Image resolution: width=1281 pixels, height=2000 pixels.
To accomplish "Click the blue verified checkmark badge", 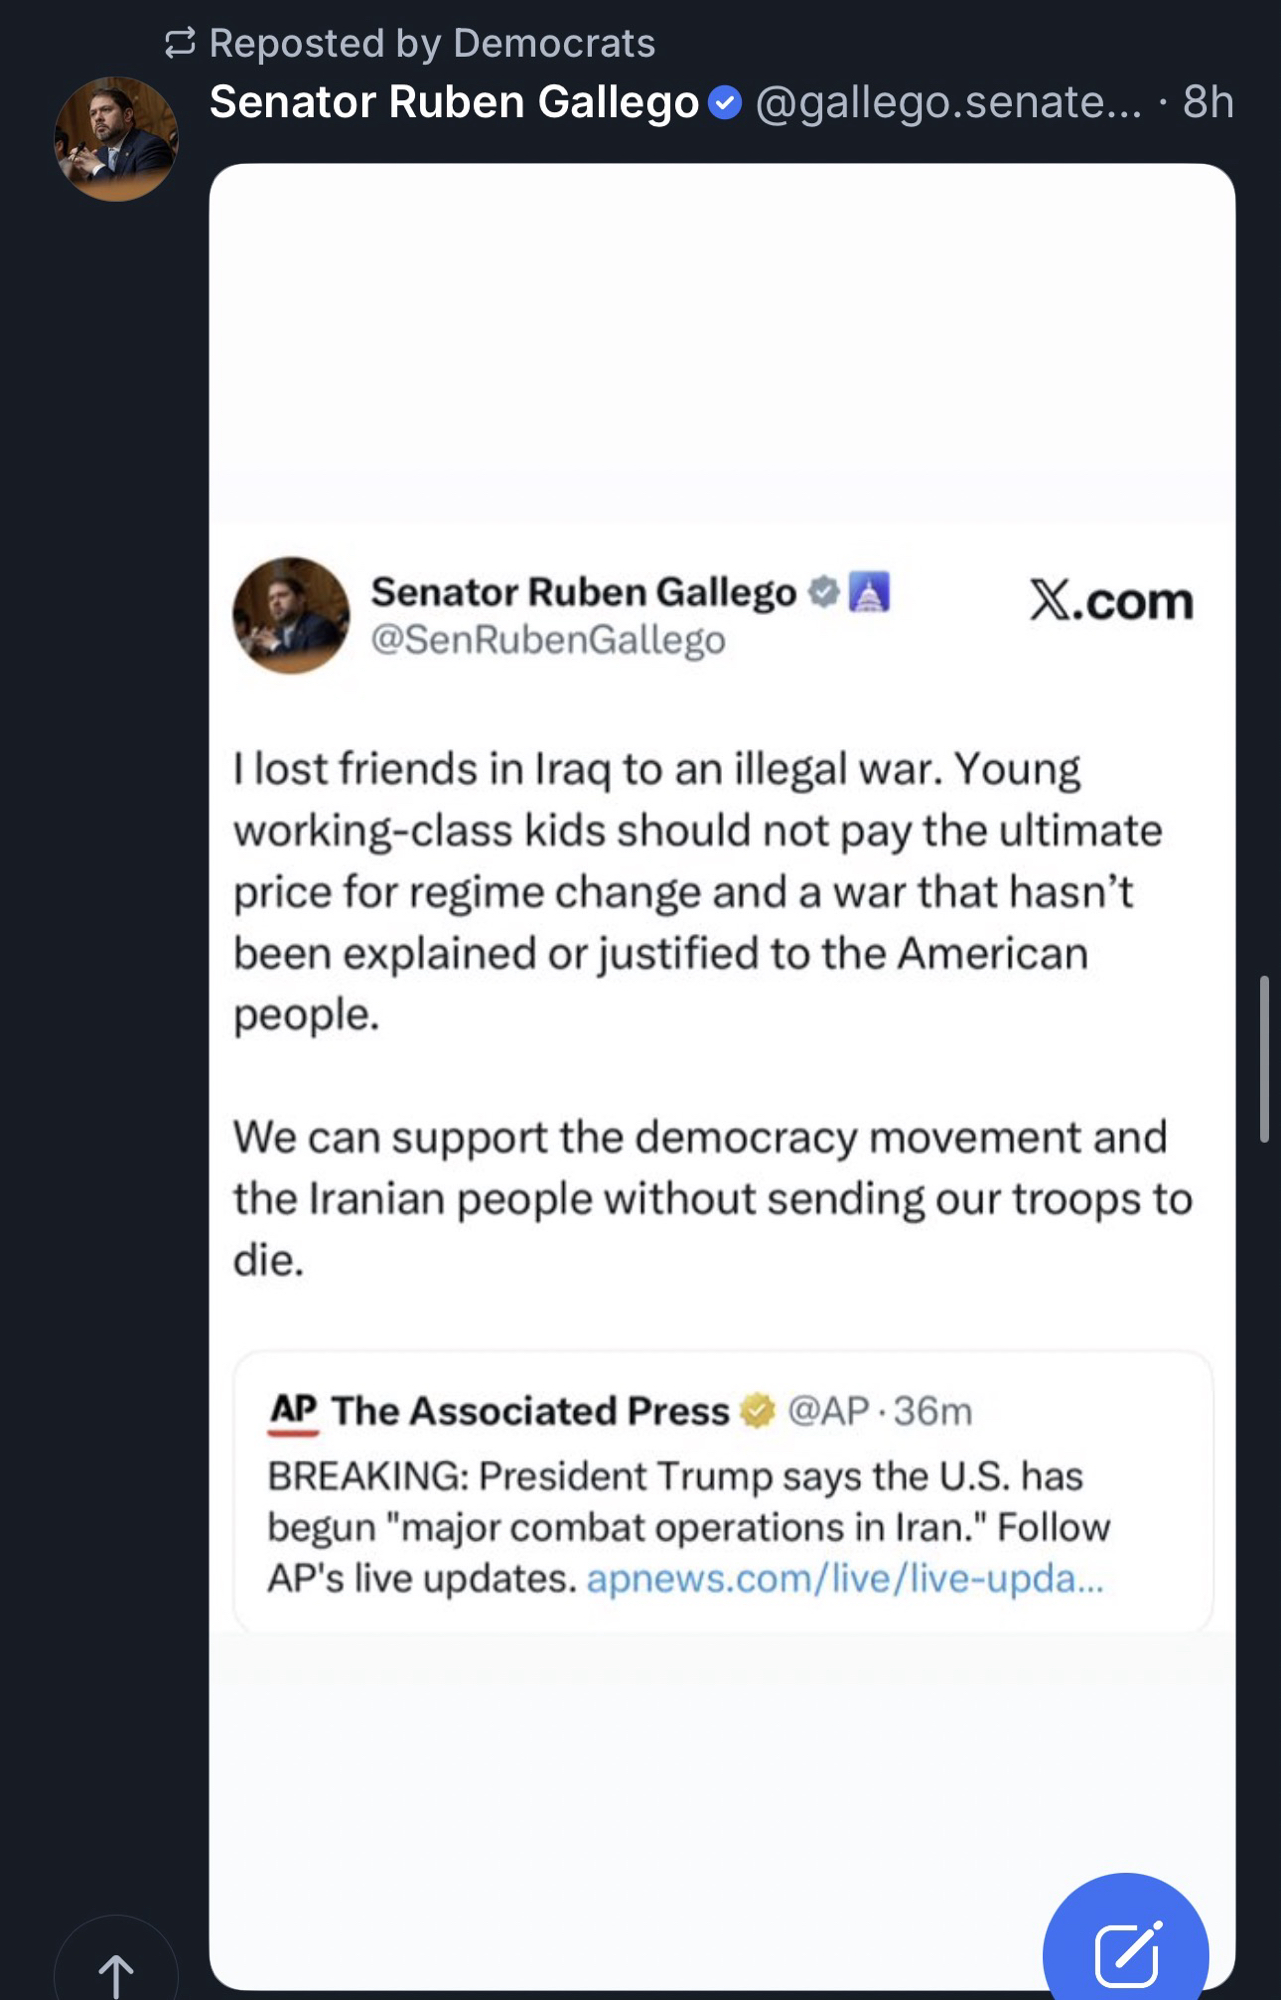I will pyautogui.click(x=725, y=102).
